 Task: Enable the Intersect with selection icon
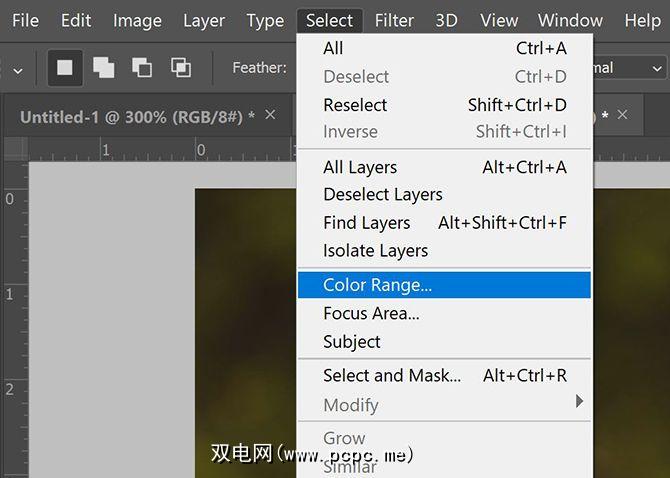click(x=181, y=67)
